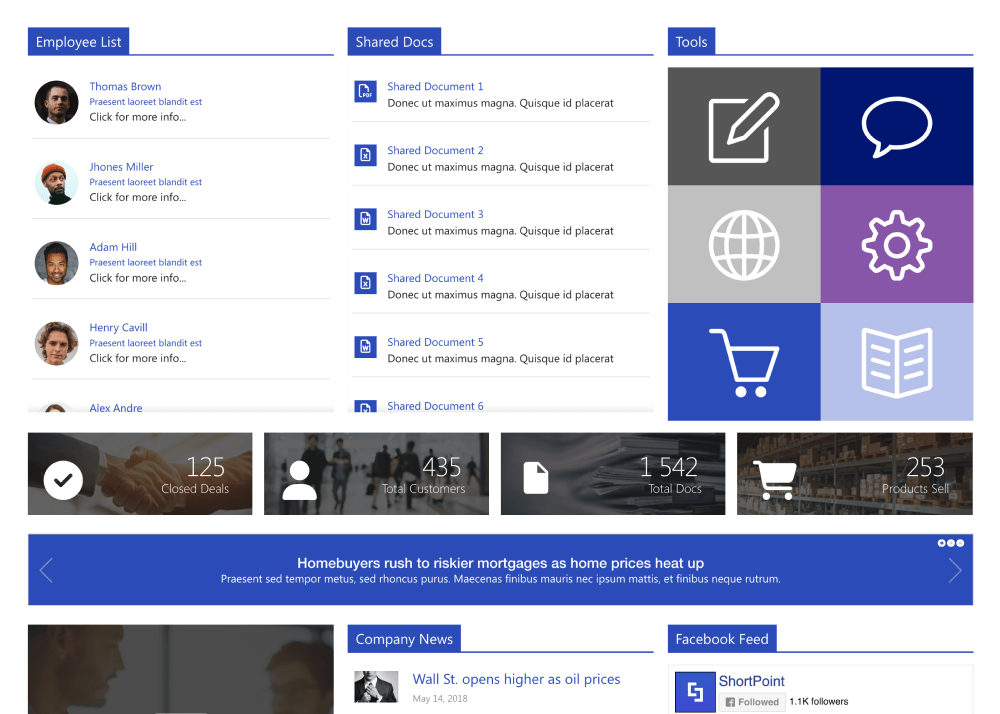Click the cart icon on Products Sell
The height and width of the screenshot is (714, 1000).
click(775, 479)
